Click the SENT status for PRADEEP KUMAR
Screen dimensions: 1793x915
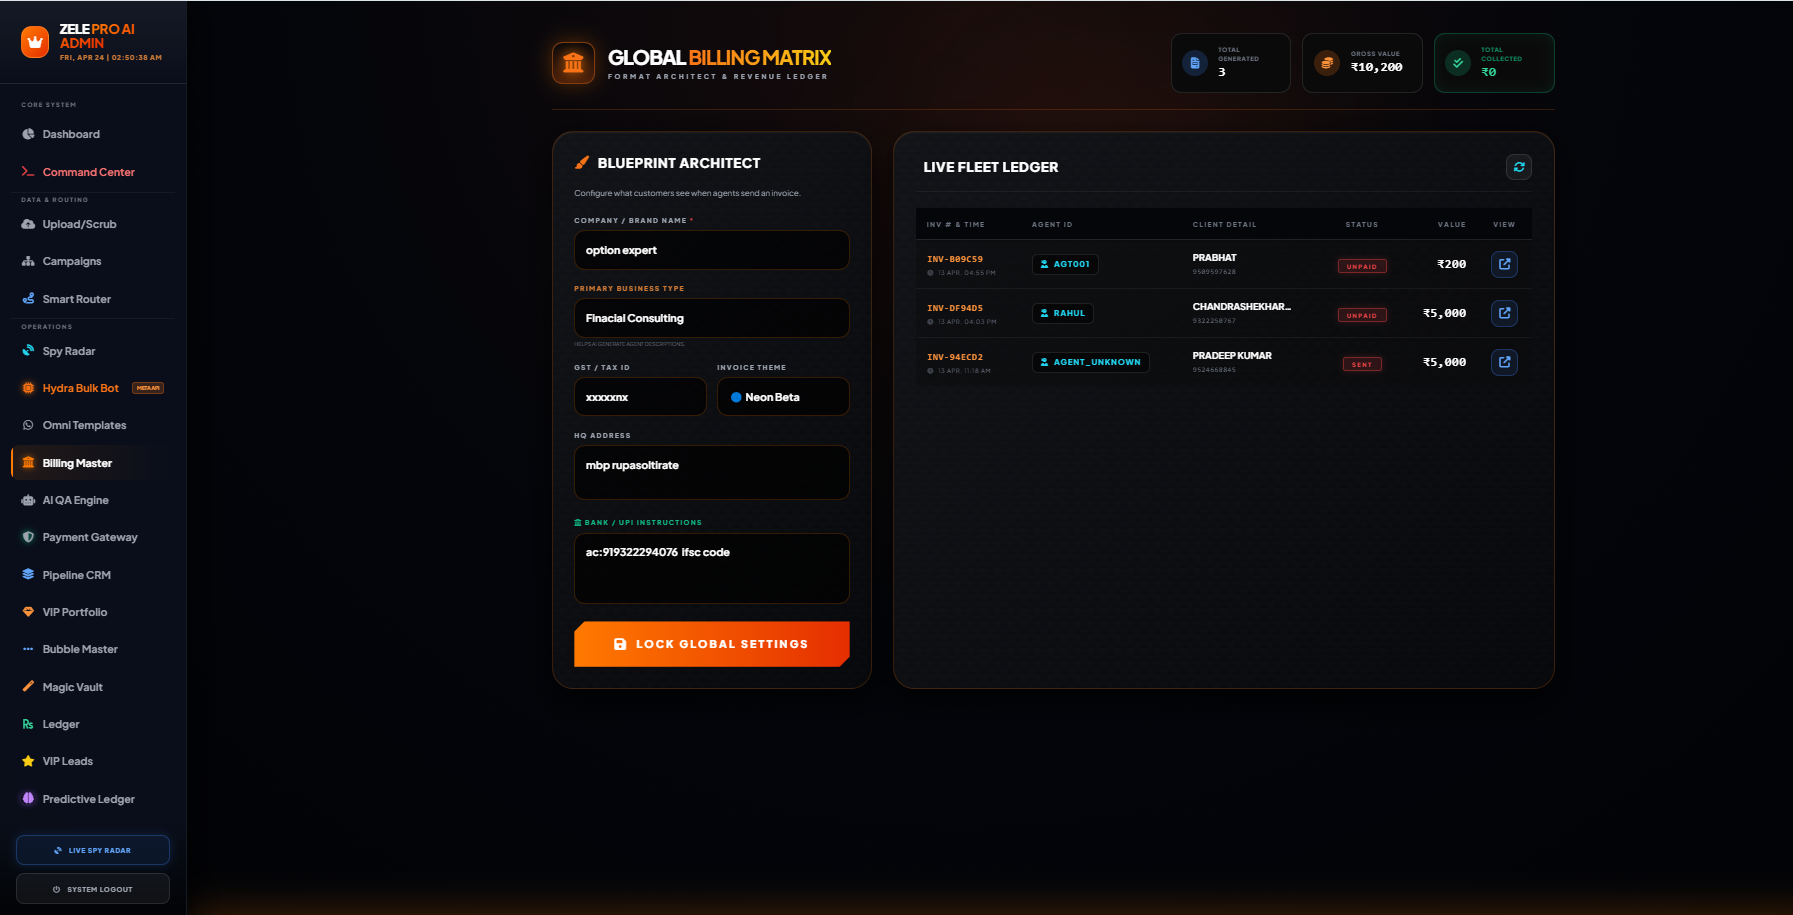click(x=1362, y=364)
